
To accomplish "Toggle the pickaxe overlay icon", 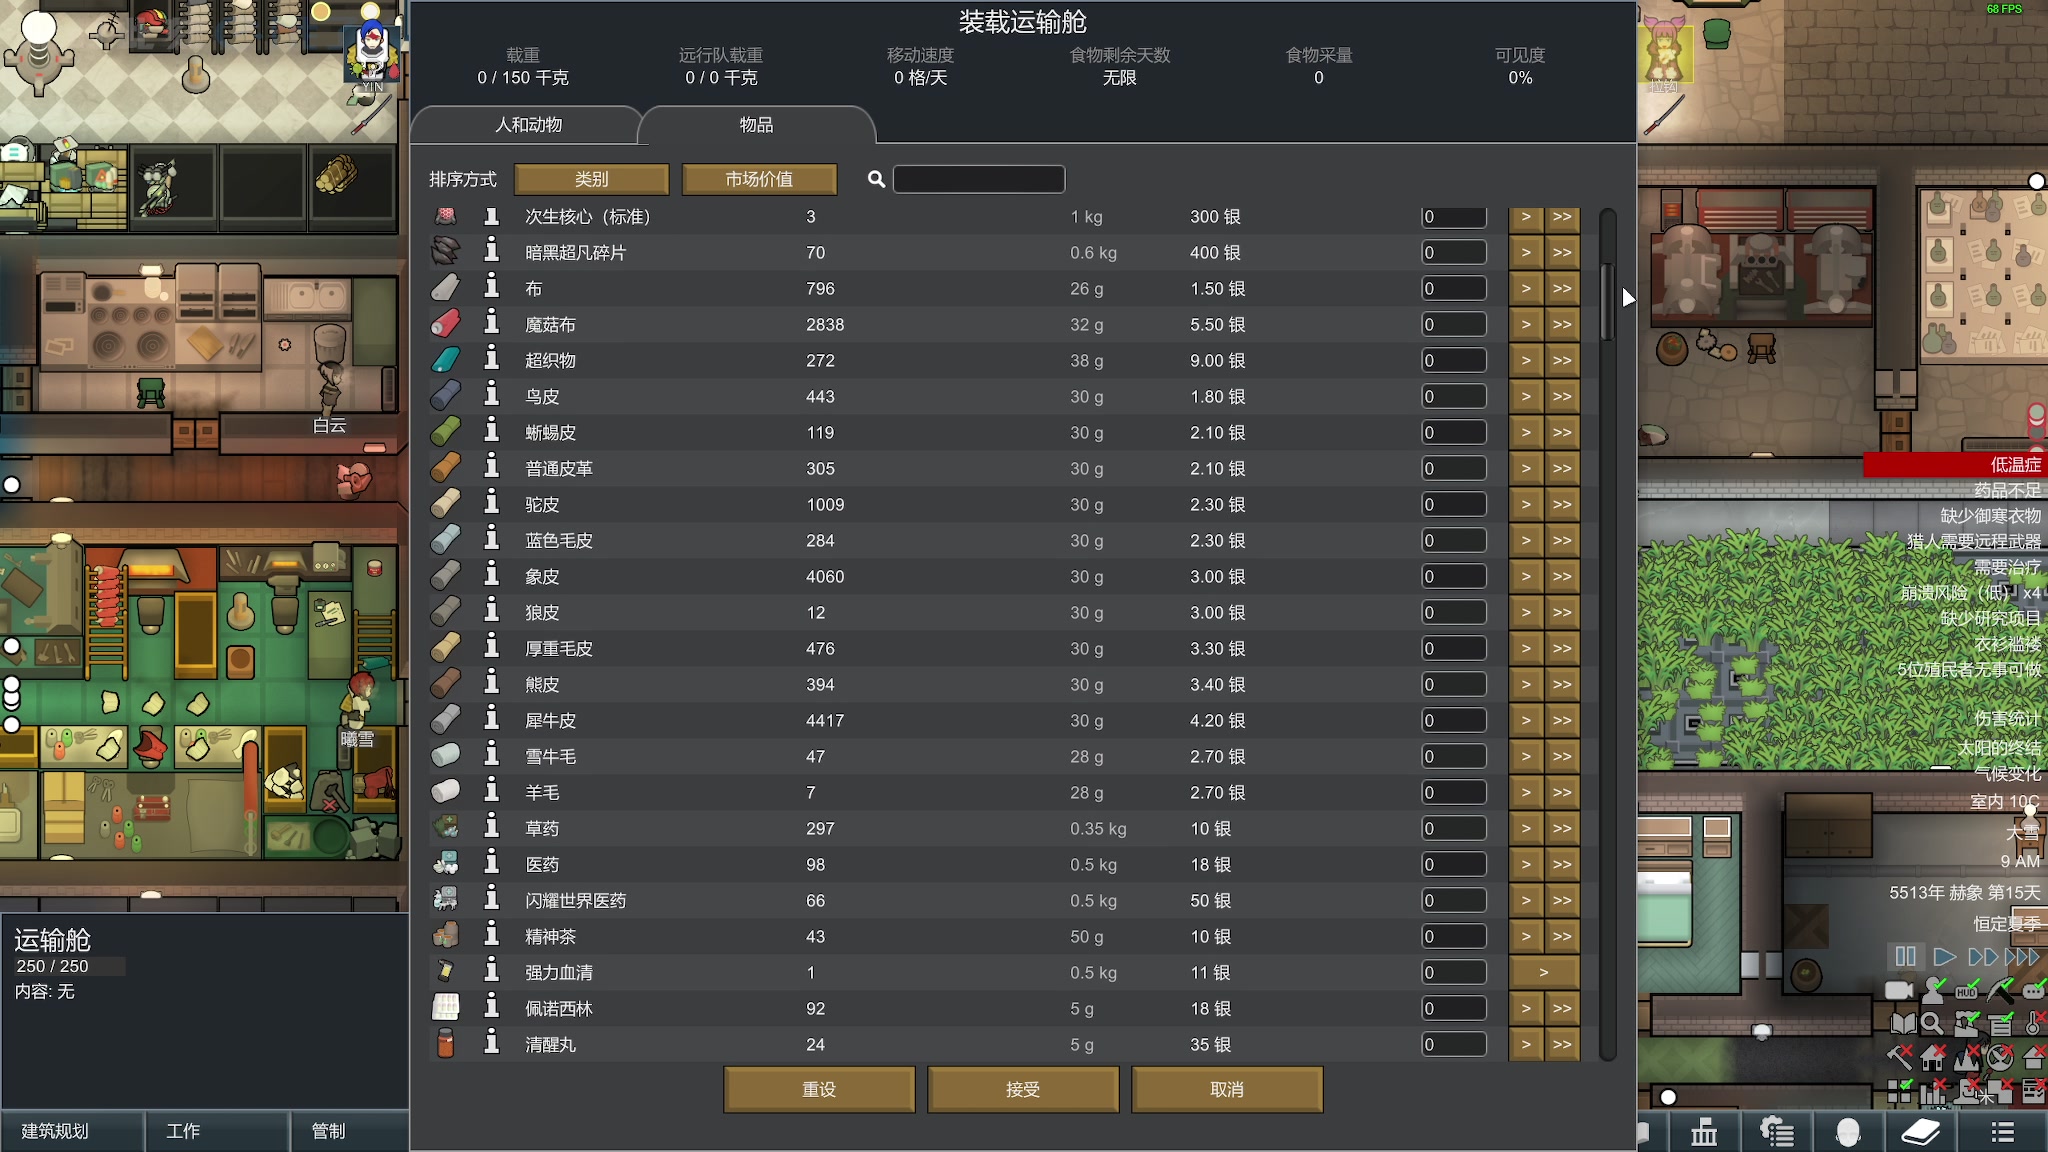I will click(x=2000, y=990).
